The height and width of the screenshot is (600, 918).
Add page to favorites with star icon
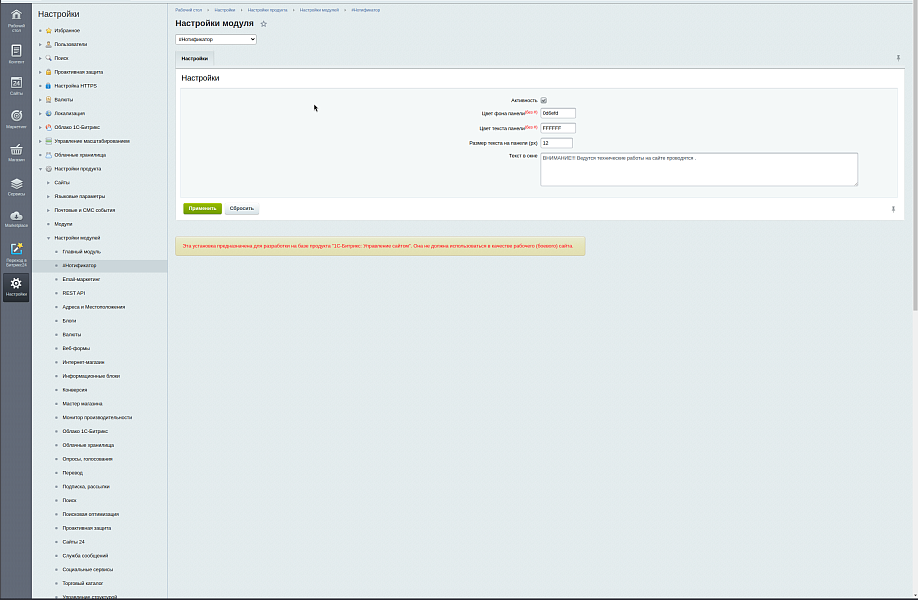coord(264,23)
